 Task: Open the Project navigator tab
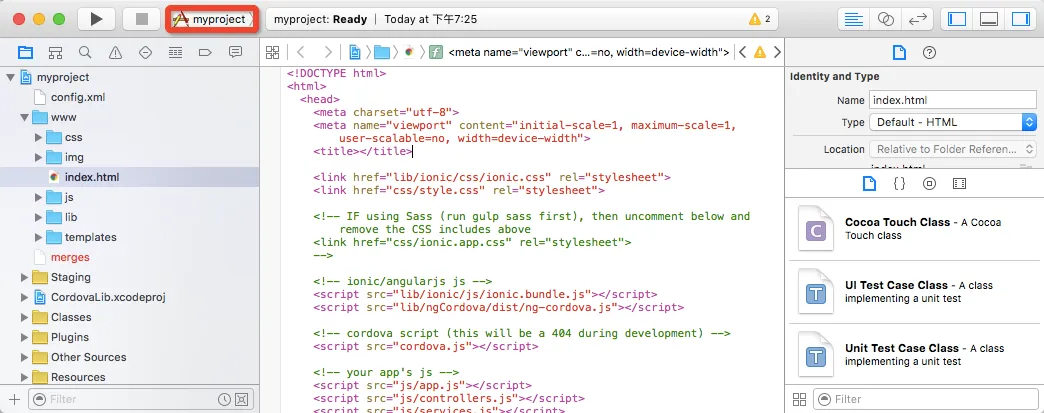click(x=25, y=52)
